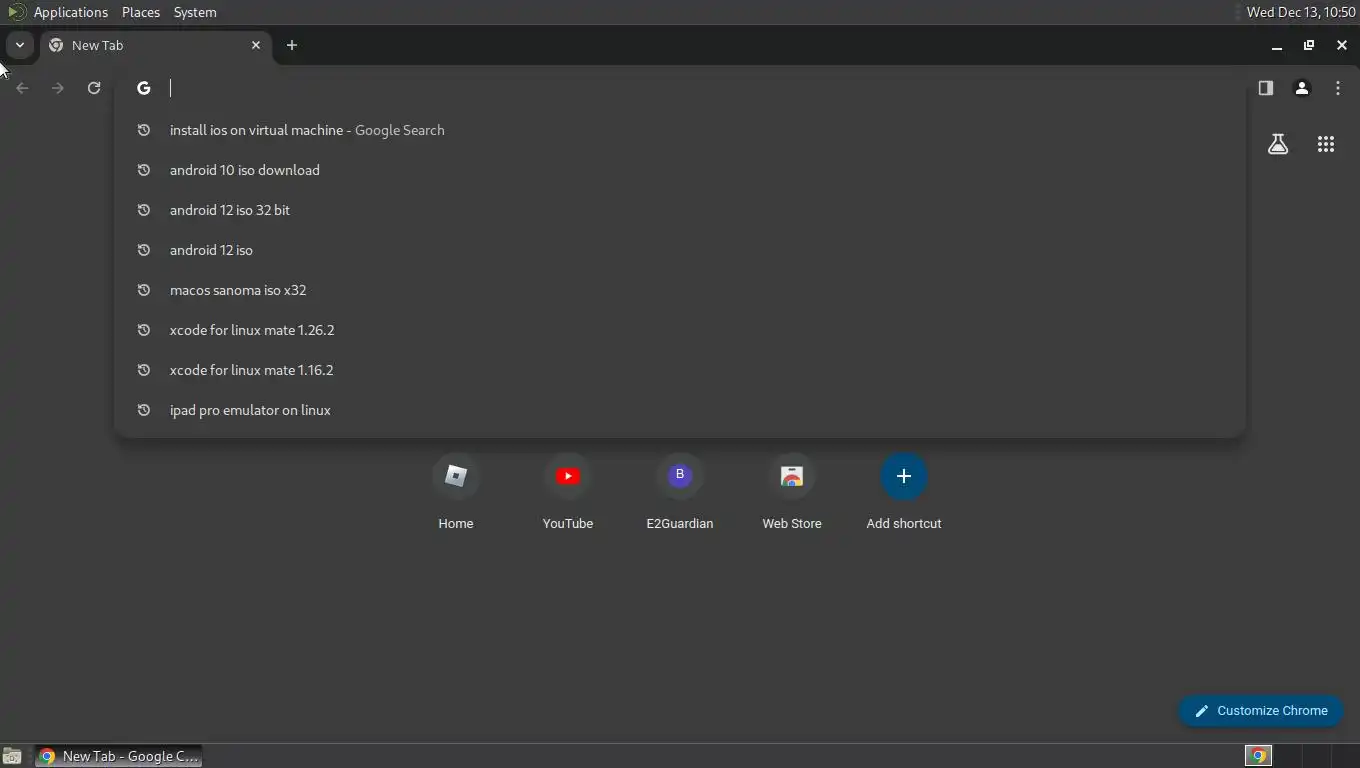Open the Chrome profile icon
This screenshot has height=768, width=1360.
tap(1302, 88)
